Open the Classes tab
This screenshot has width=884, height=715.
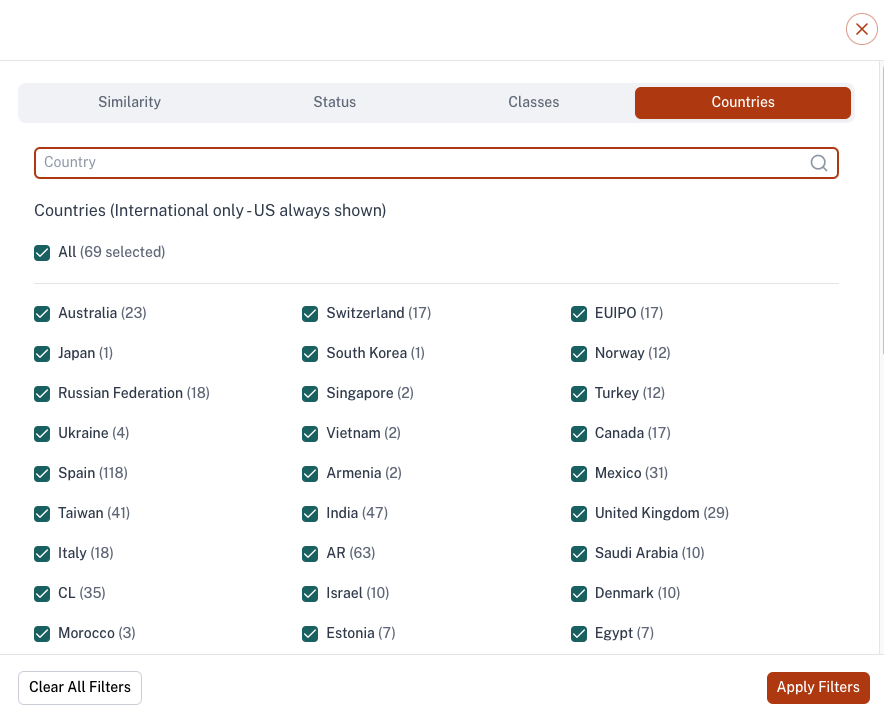pos(533,102)
